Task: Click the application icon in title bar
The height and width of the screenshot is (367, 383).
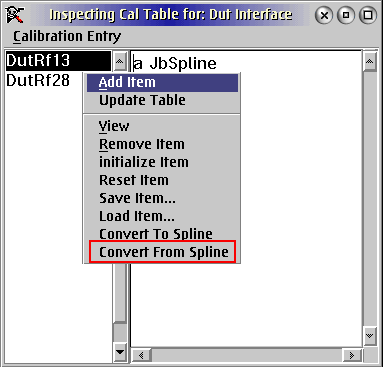Action: pos(15,15)
